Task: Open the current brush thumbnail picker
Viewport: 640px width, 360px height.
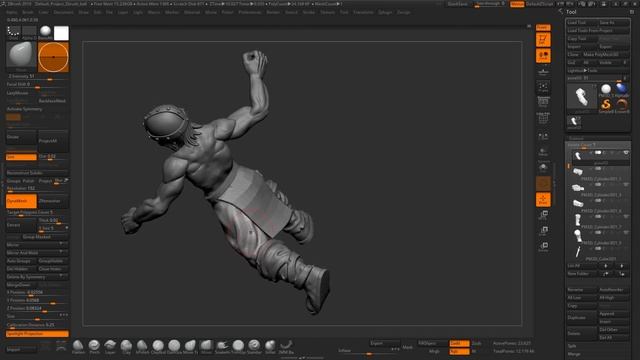Action: pyautogui.click(x=21, y=56)
